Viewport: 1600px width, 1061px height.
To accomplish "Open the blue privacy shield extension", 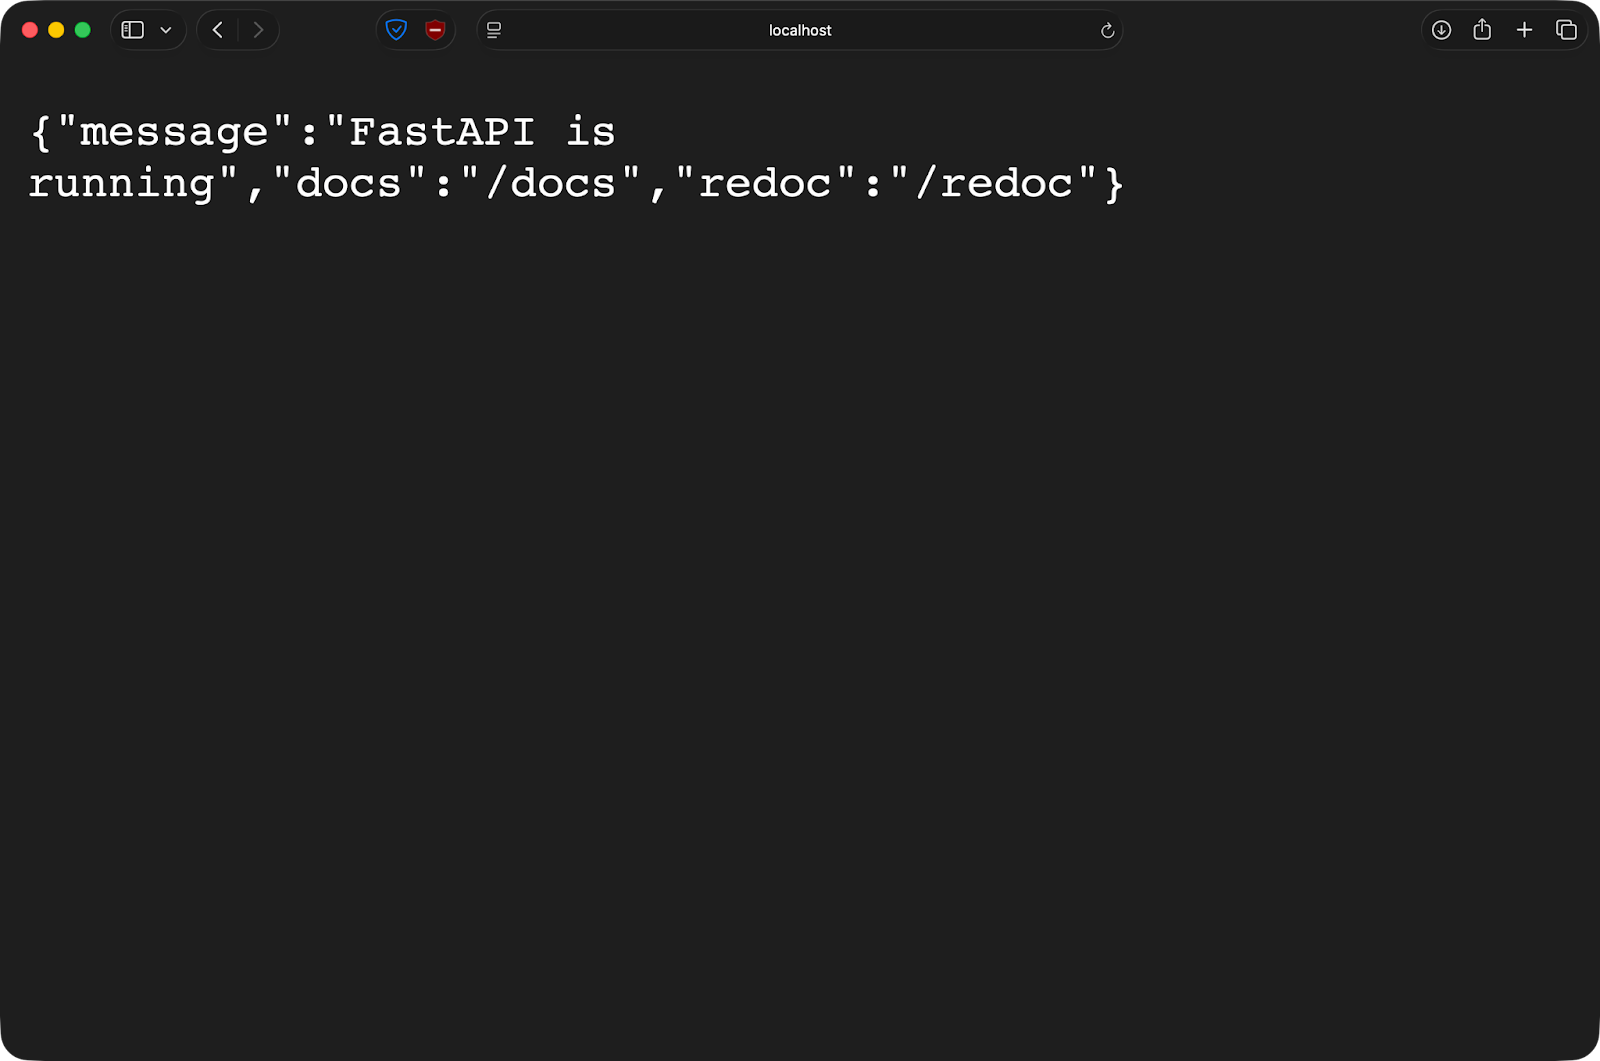I will [397, 30].
